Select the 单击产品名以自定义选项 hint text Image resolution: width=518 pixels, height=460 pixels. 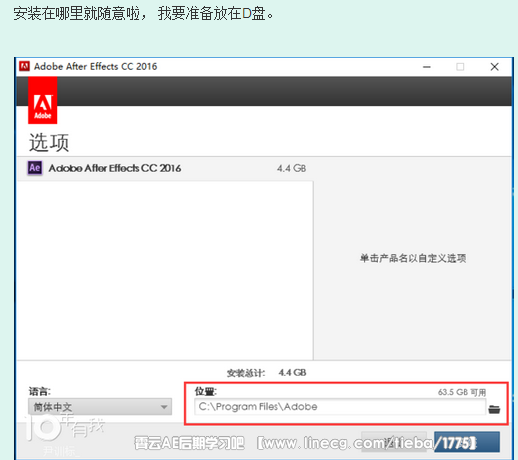[413, 258]
